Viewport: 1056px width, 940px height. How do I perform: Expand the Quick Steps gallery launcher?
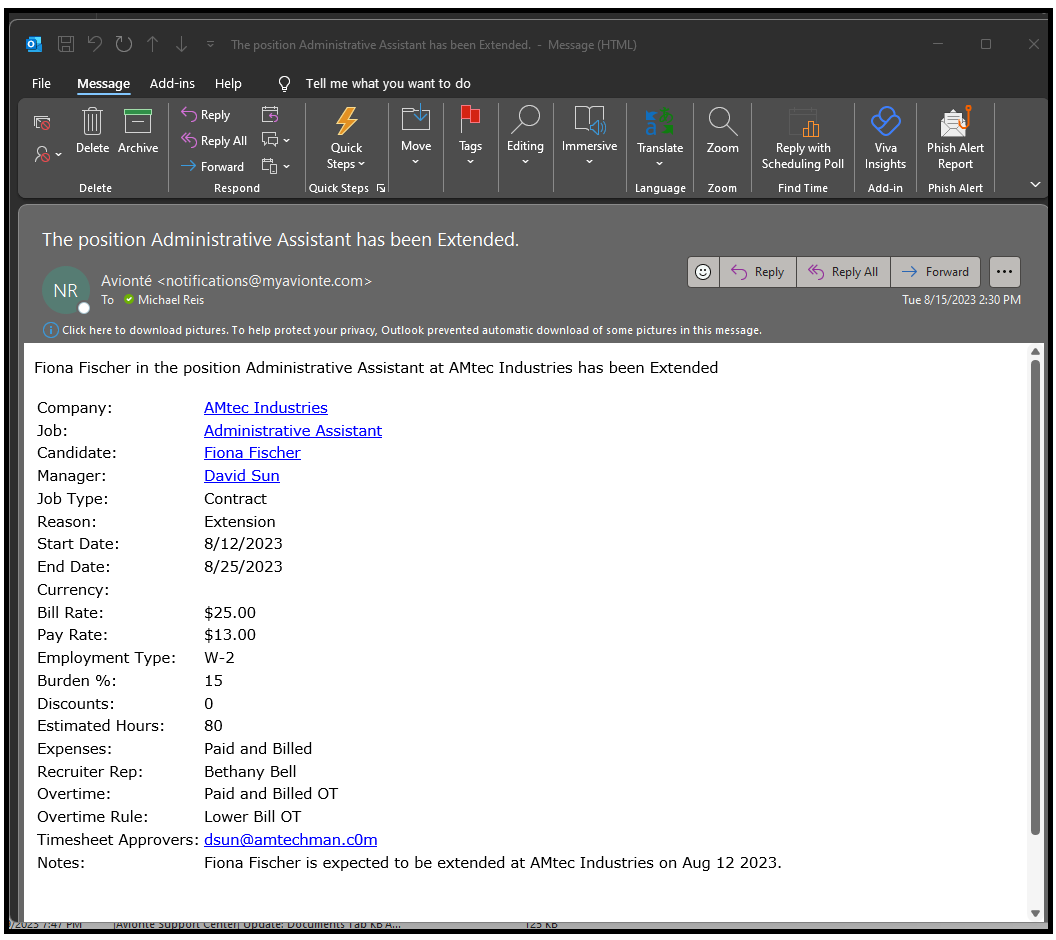[x=383, y=187]
